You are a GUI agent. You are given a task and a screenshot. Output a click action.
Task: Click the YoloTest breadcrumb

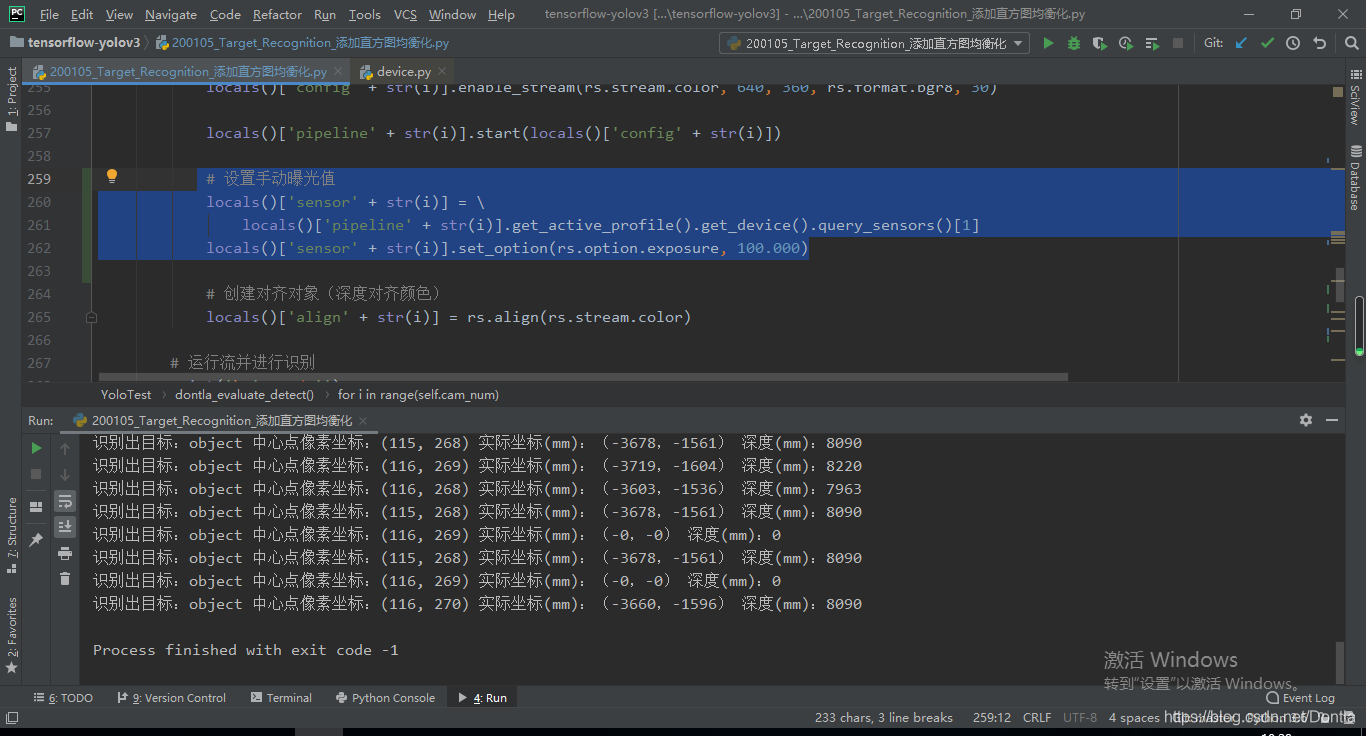coord(126,395)
